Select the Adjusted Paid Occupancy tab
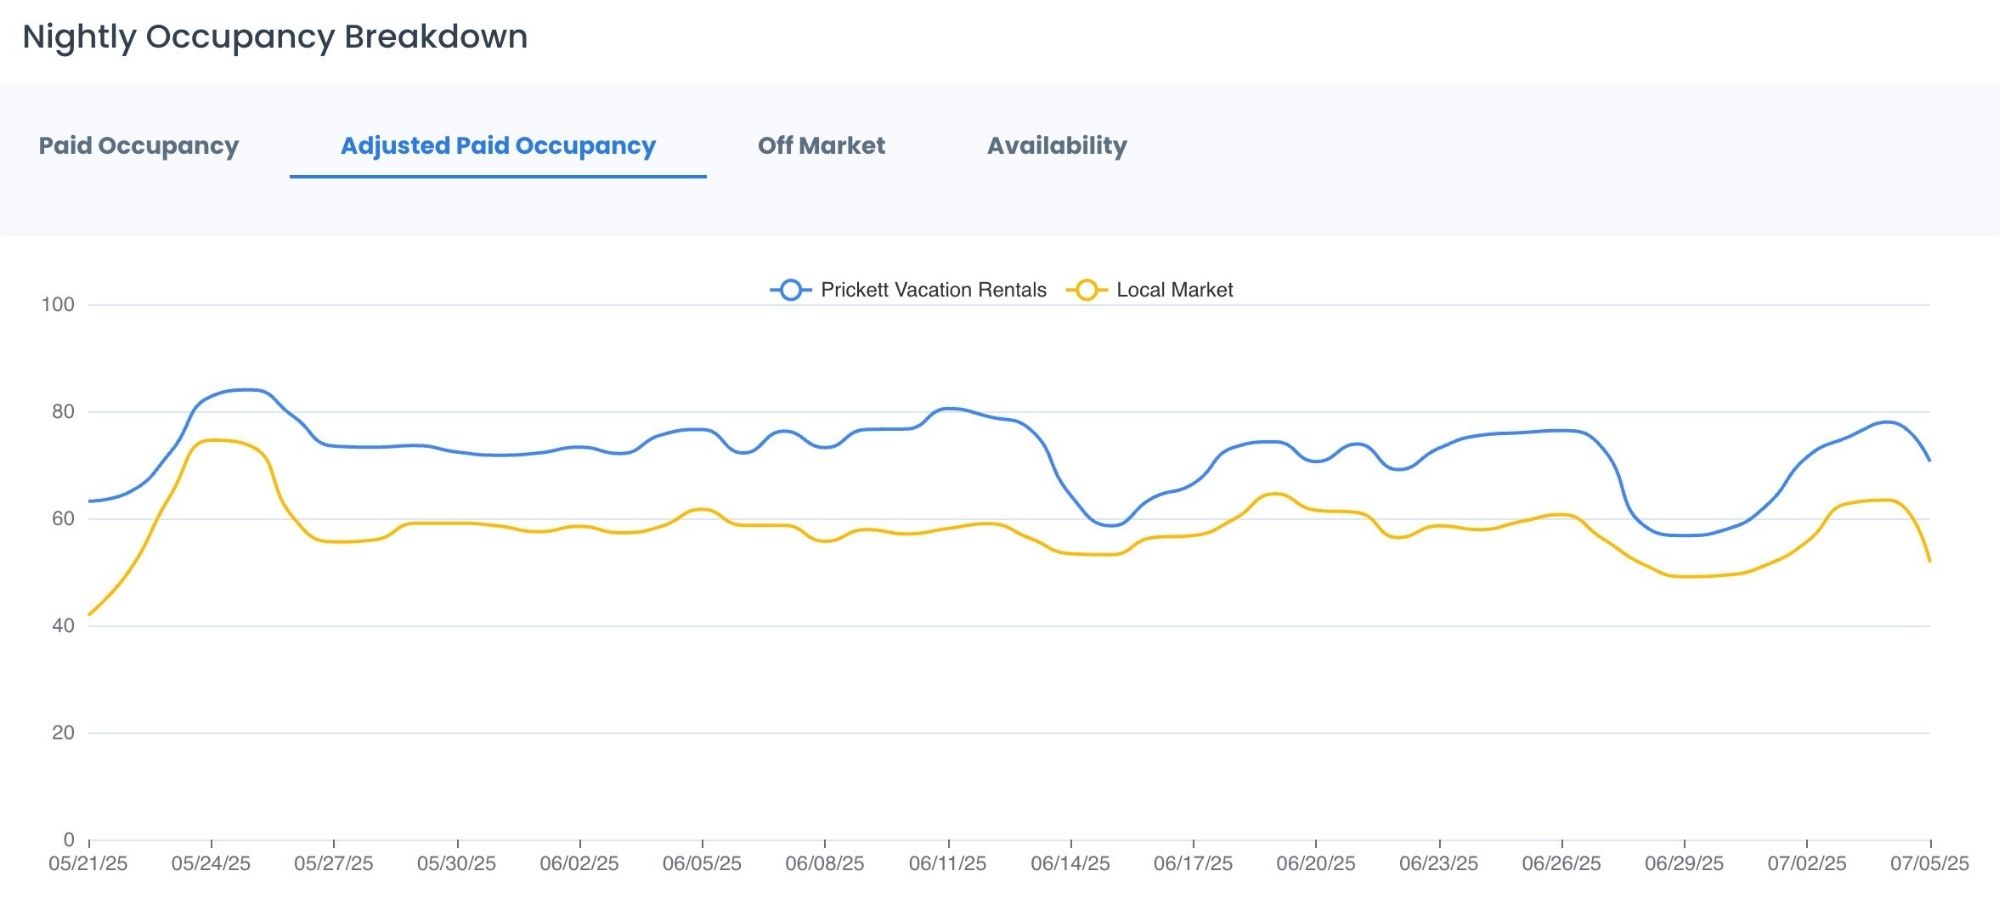 (498, 146)
